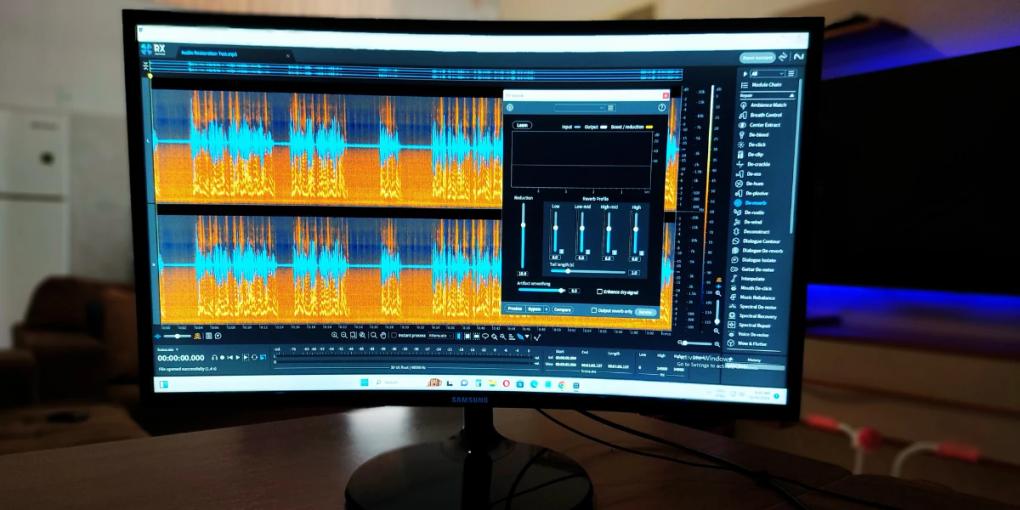Click the Compare button
Image resolution: width=1020 pixels, height=510 pixels.
tap(562, 309)
